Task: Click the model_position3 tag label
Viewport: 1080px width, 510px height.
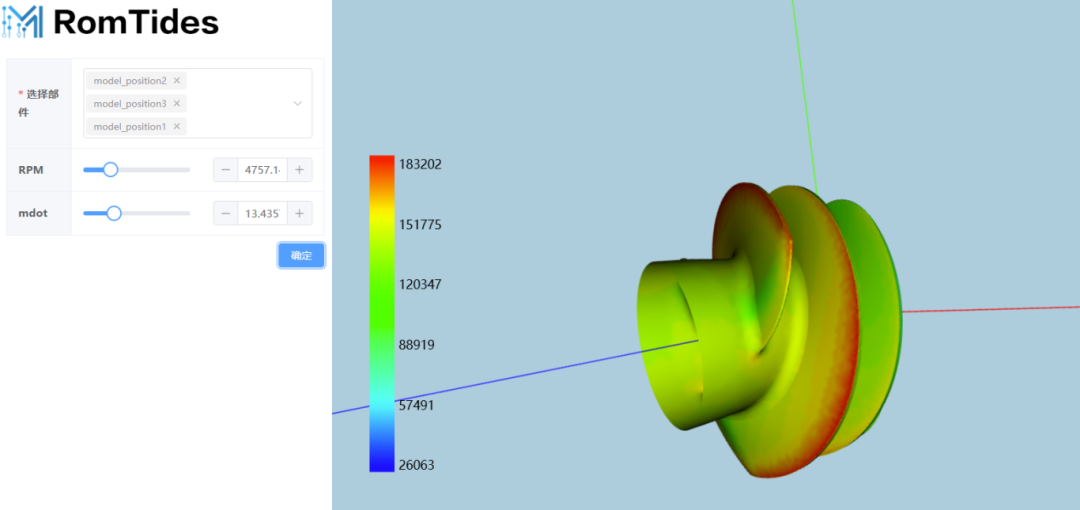Action: click(130, 103)
